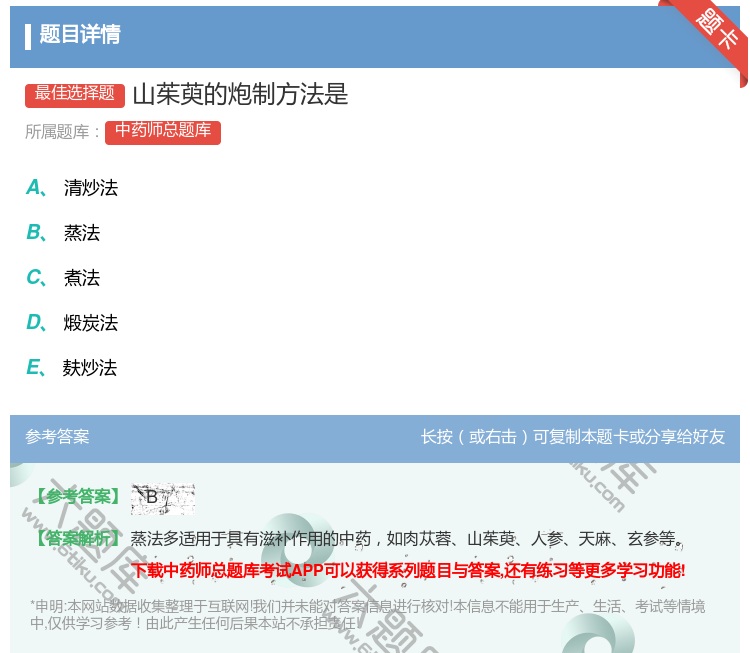Select option D 煅炭法
The width and height of the screenshot is (750, 653).
pos(72,322)
